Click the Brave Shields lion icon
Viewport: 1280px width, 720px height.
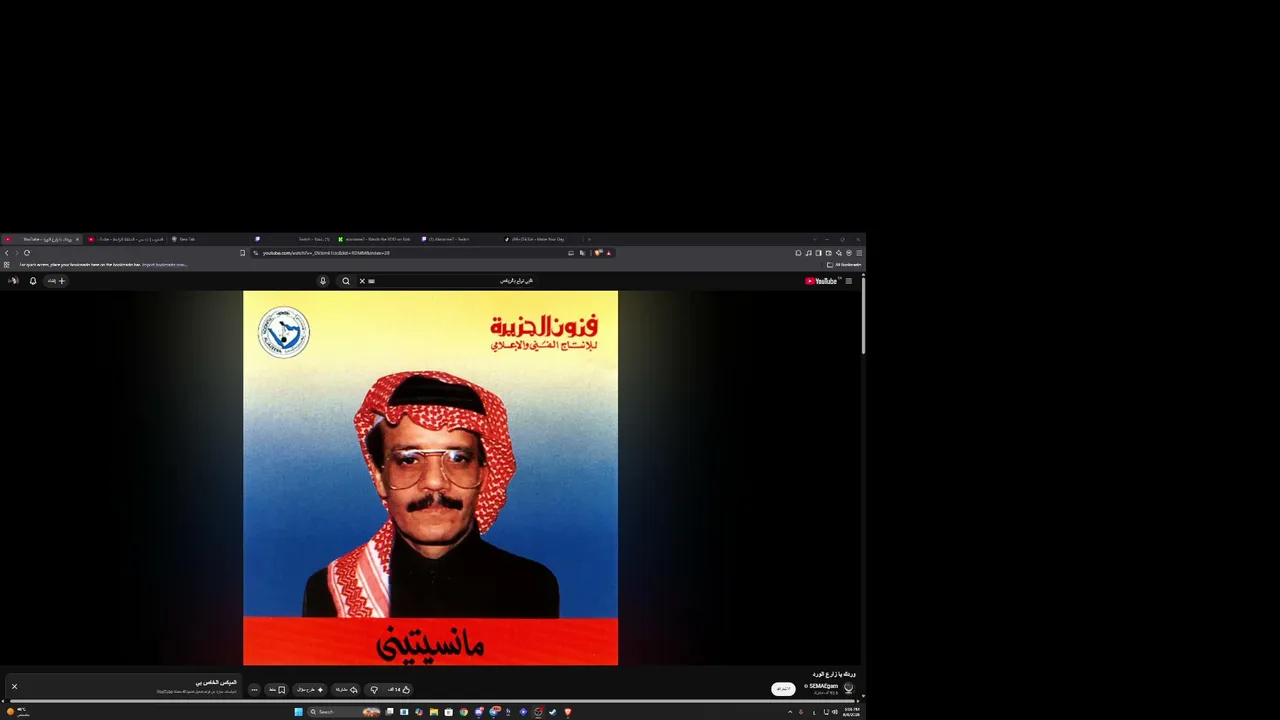coord(599,253)
